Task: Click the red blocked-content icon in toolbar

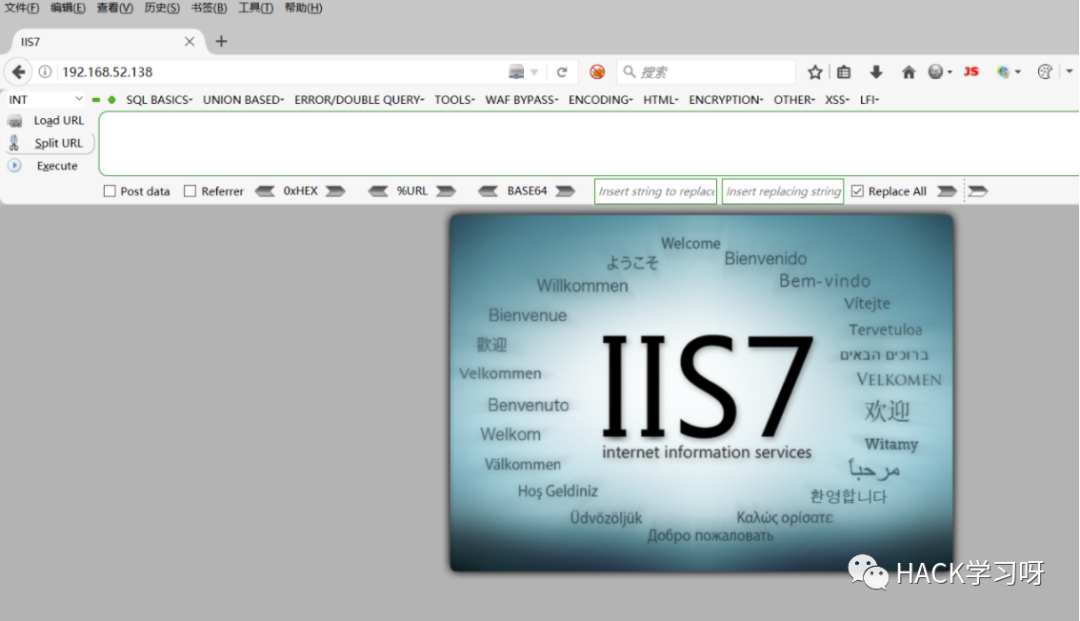Action: pos(597,72)
